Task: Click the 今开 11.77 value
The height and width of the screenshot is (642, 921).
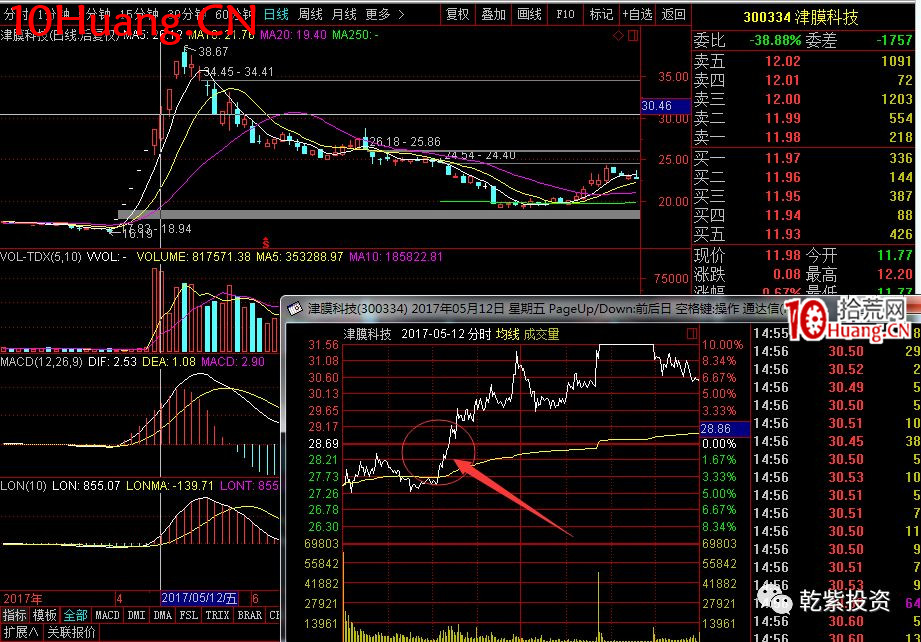Action: tap(895, 255)
